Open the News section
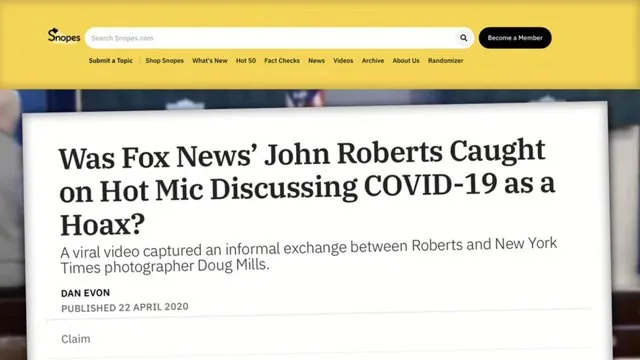Image resolution: width=640 pixels, height=360 pixels. point(316,60)
